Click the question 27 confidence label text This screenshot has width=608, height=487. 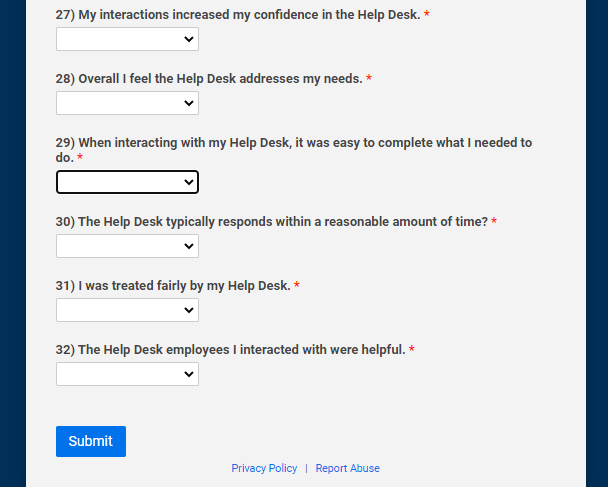coord(238,15)
